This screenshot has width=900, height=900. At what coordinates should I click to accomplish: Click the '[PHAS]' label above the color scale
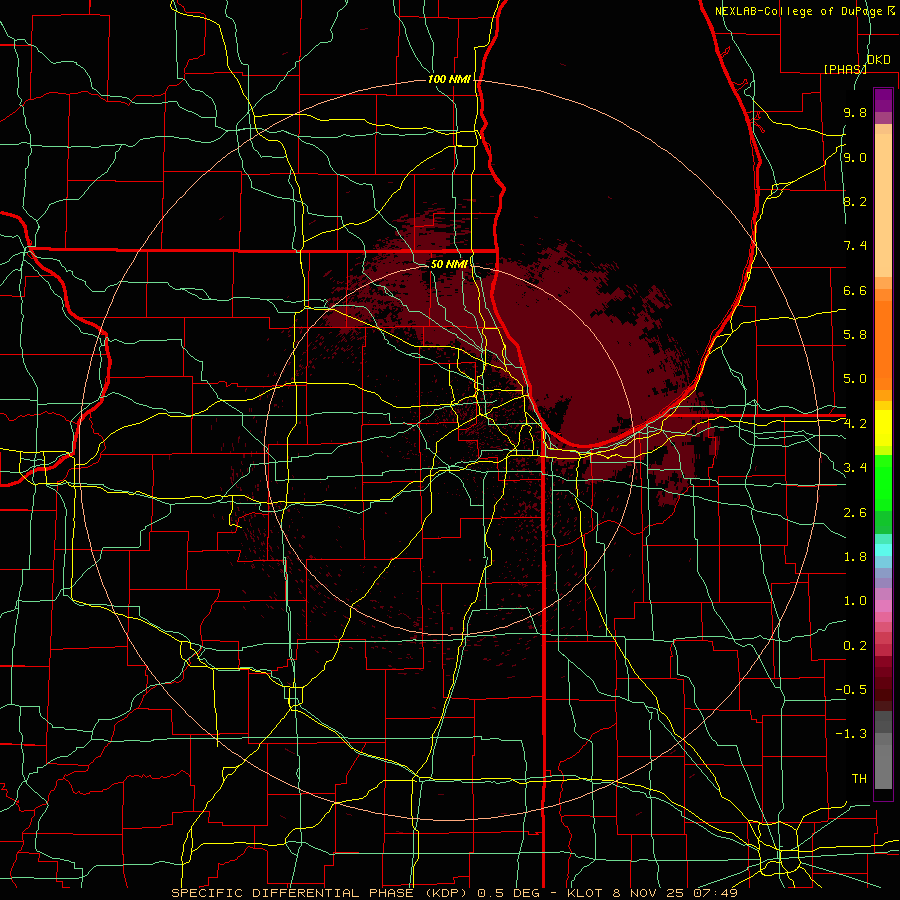(x=845, y=69)
